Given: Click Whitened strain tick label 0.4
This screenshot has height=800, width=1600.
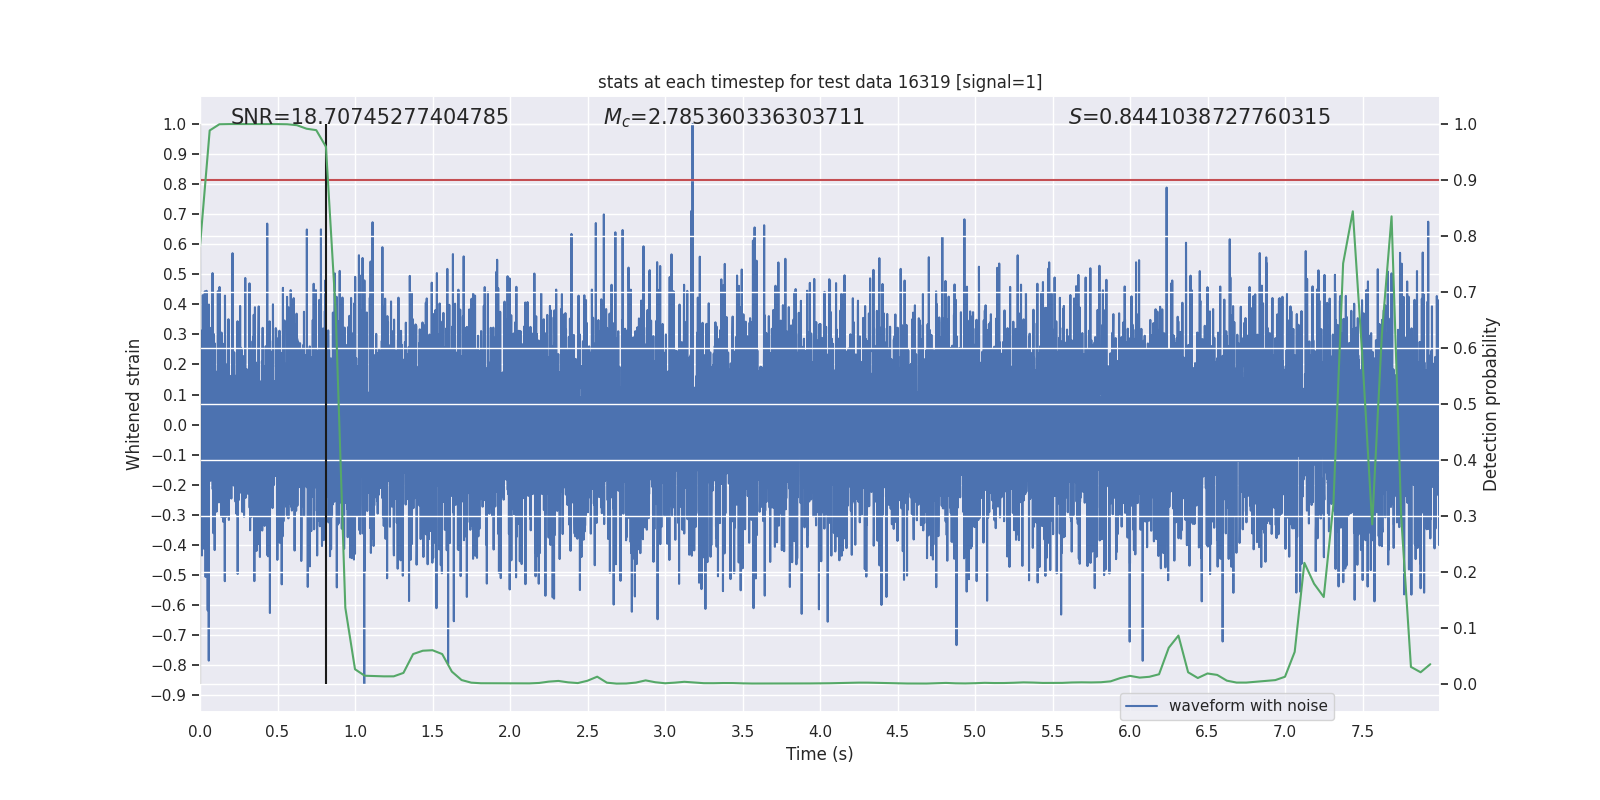Looking at the screenshot, I should pos(175,305).
